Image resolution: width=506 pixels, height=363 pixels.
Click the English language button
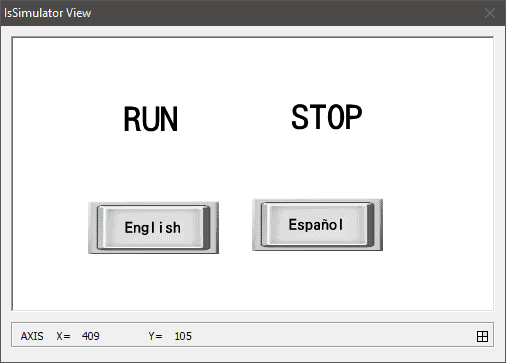point(153,228)
